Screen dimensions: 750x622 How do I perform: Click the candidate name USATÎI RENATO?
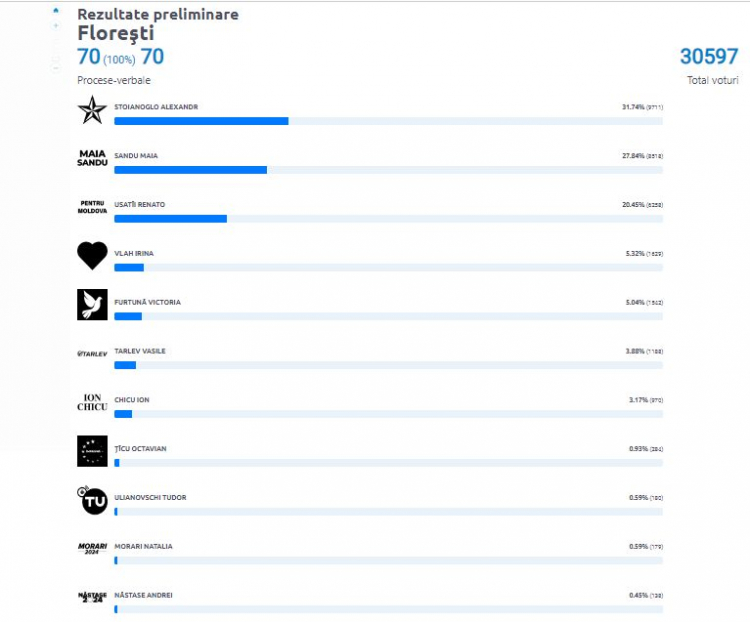click(140, 204)
